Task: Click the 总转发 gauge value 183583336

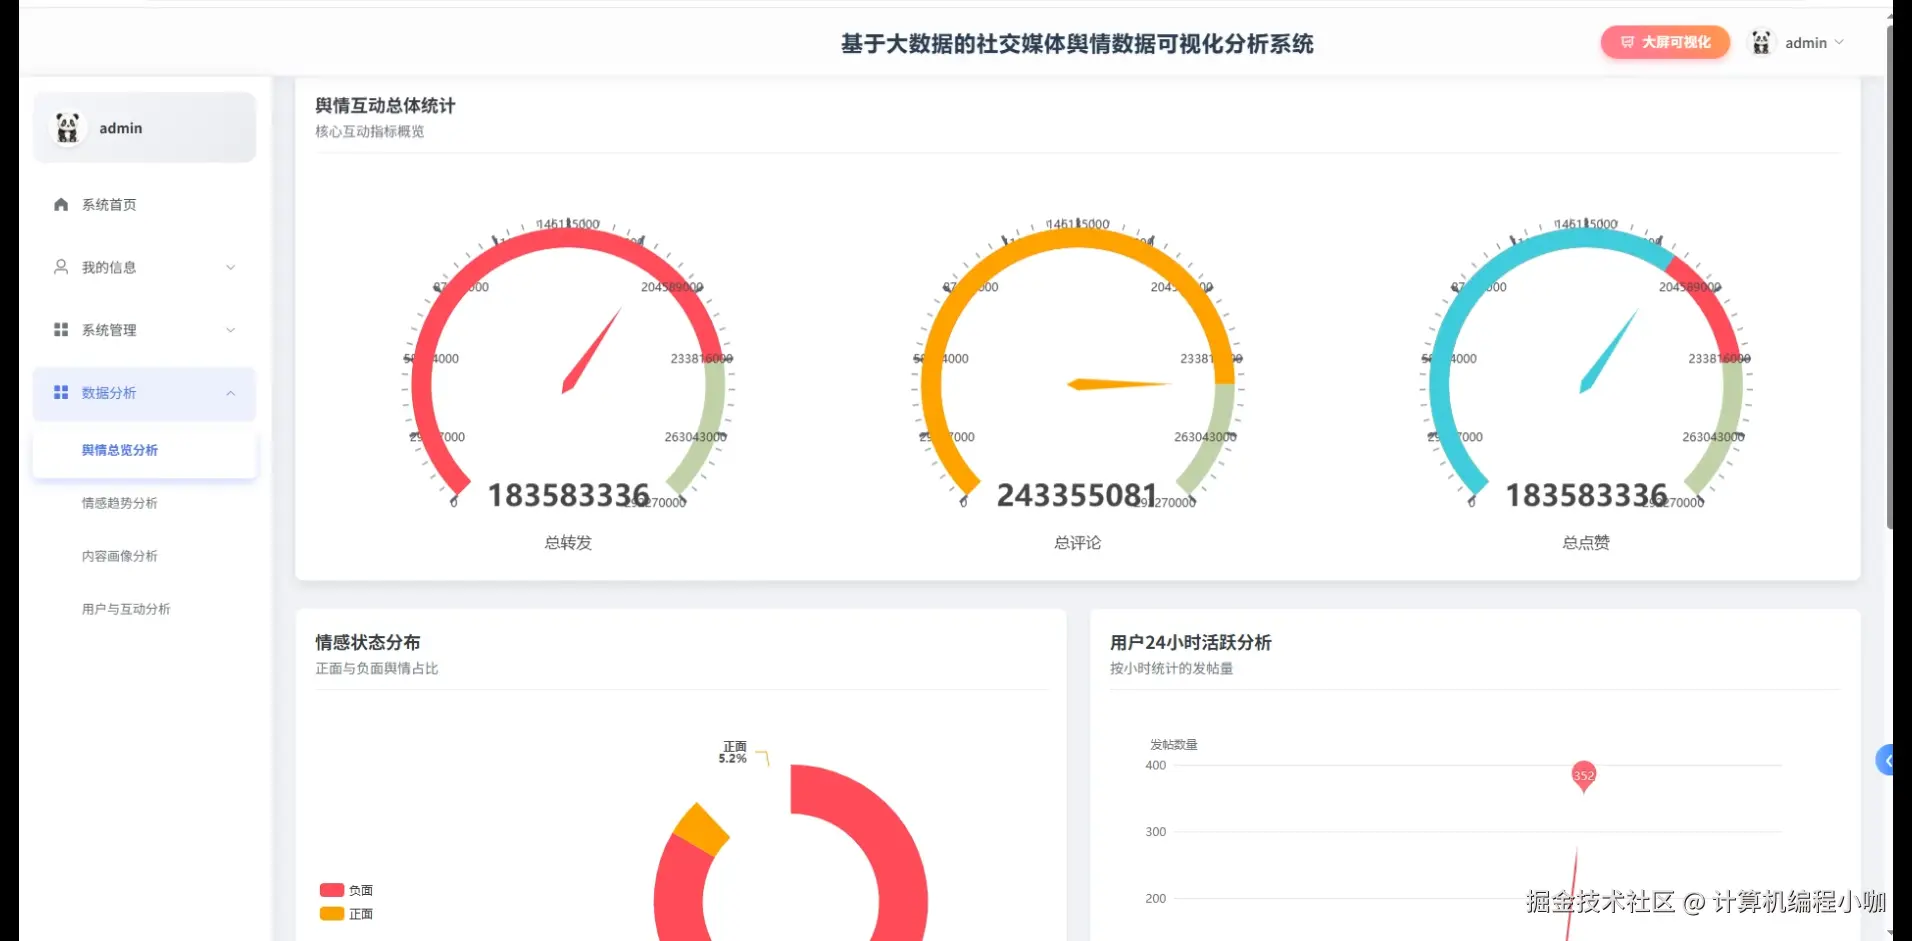Action: point(568,495)
